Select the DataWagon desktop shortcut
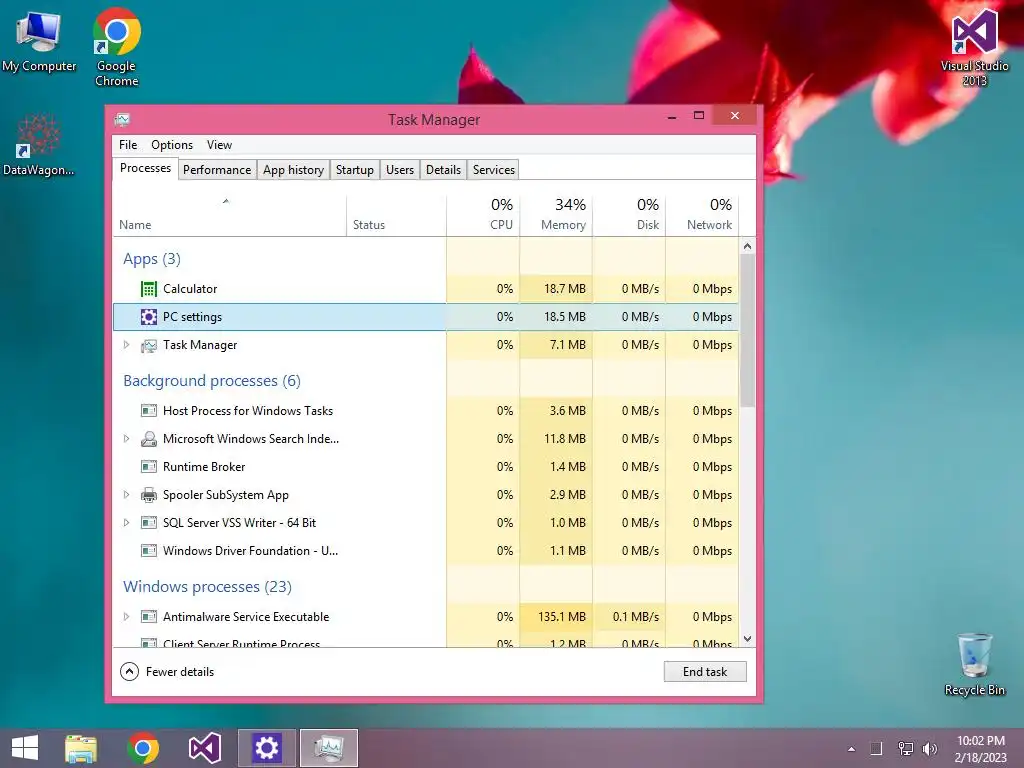This screenshot has width=1024, height=768. (x=38, y=146)
